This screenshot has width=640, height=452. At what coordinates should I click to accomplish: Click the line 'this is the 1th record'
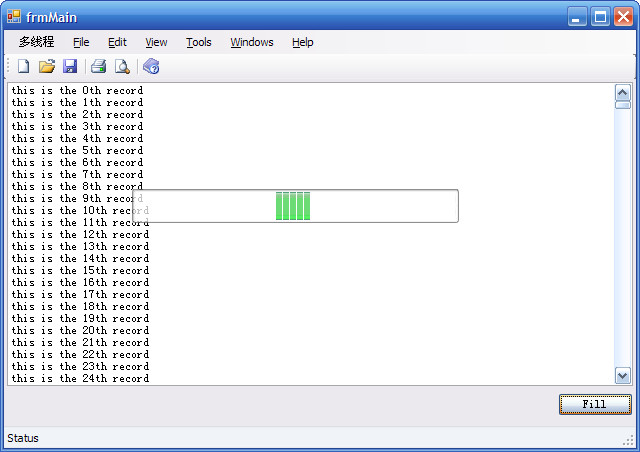pos(77,102)
